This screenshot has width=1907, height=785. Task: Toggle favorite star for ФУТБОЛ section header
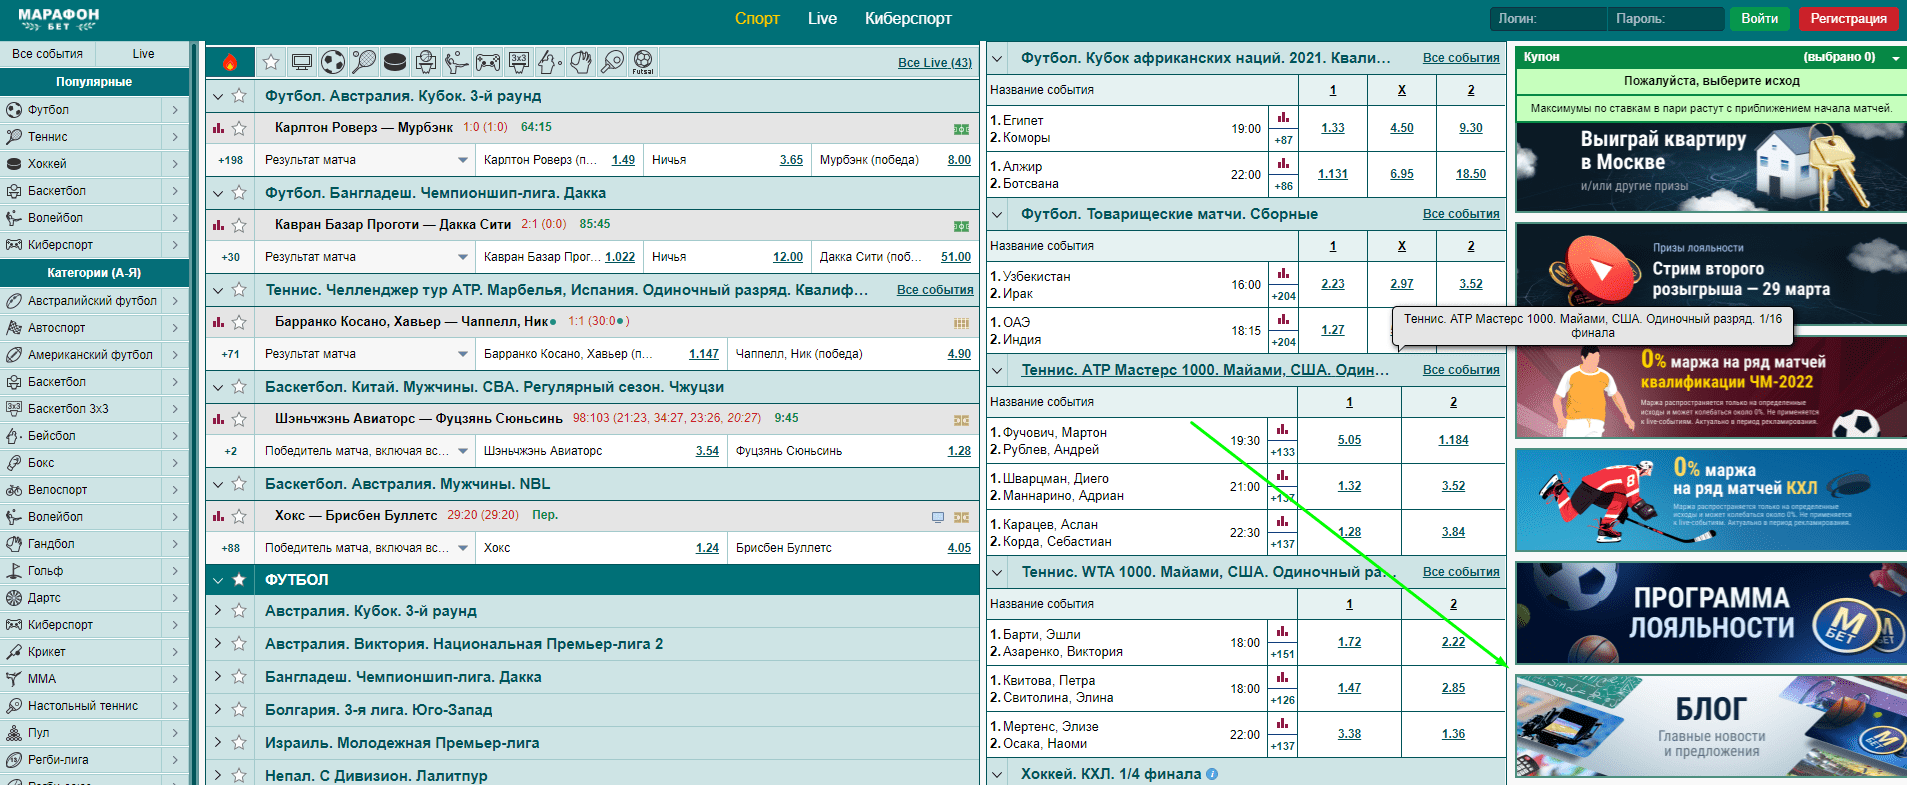point(239,580)
